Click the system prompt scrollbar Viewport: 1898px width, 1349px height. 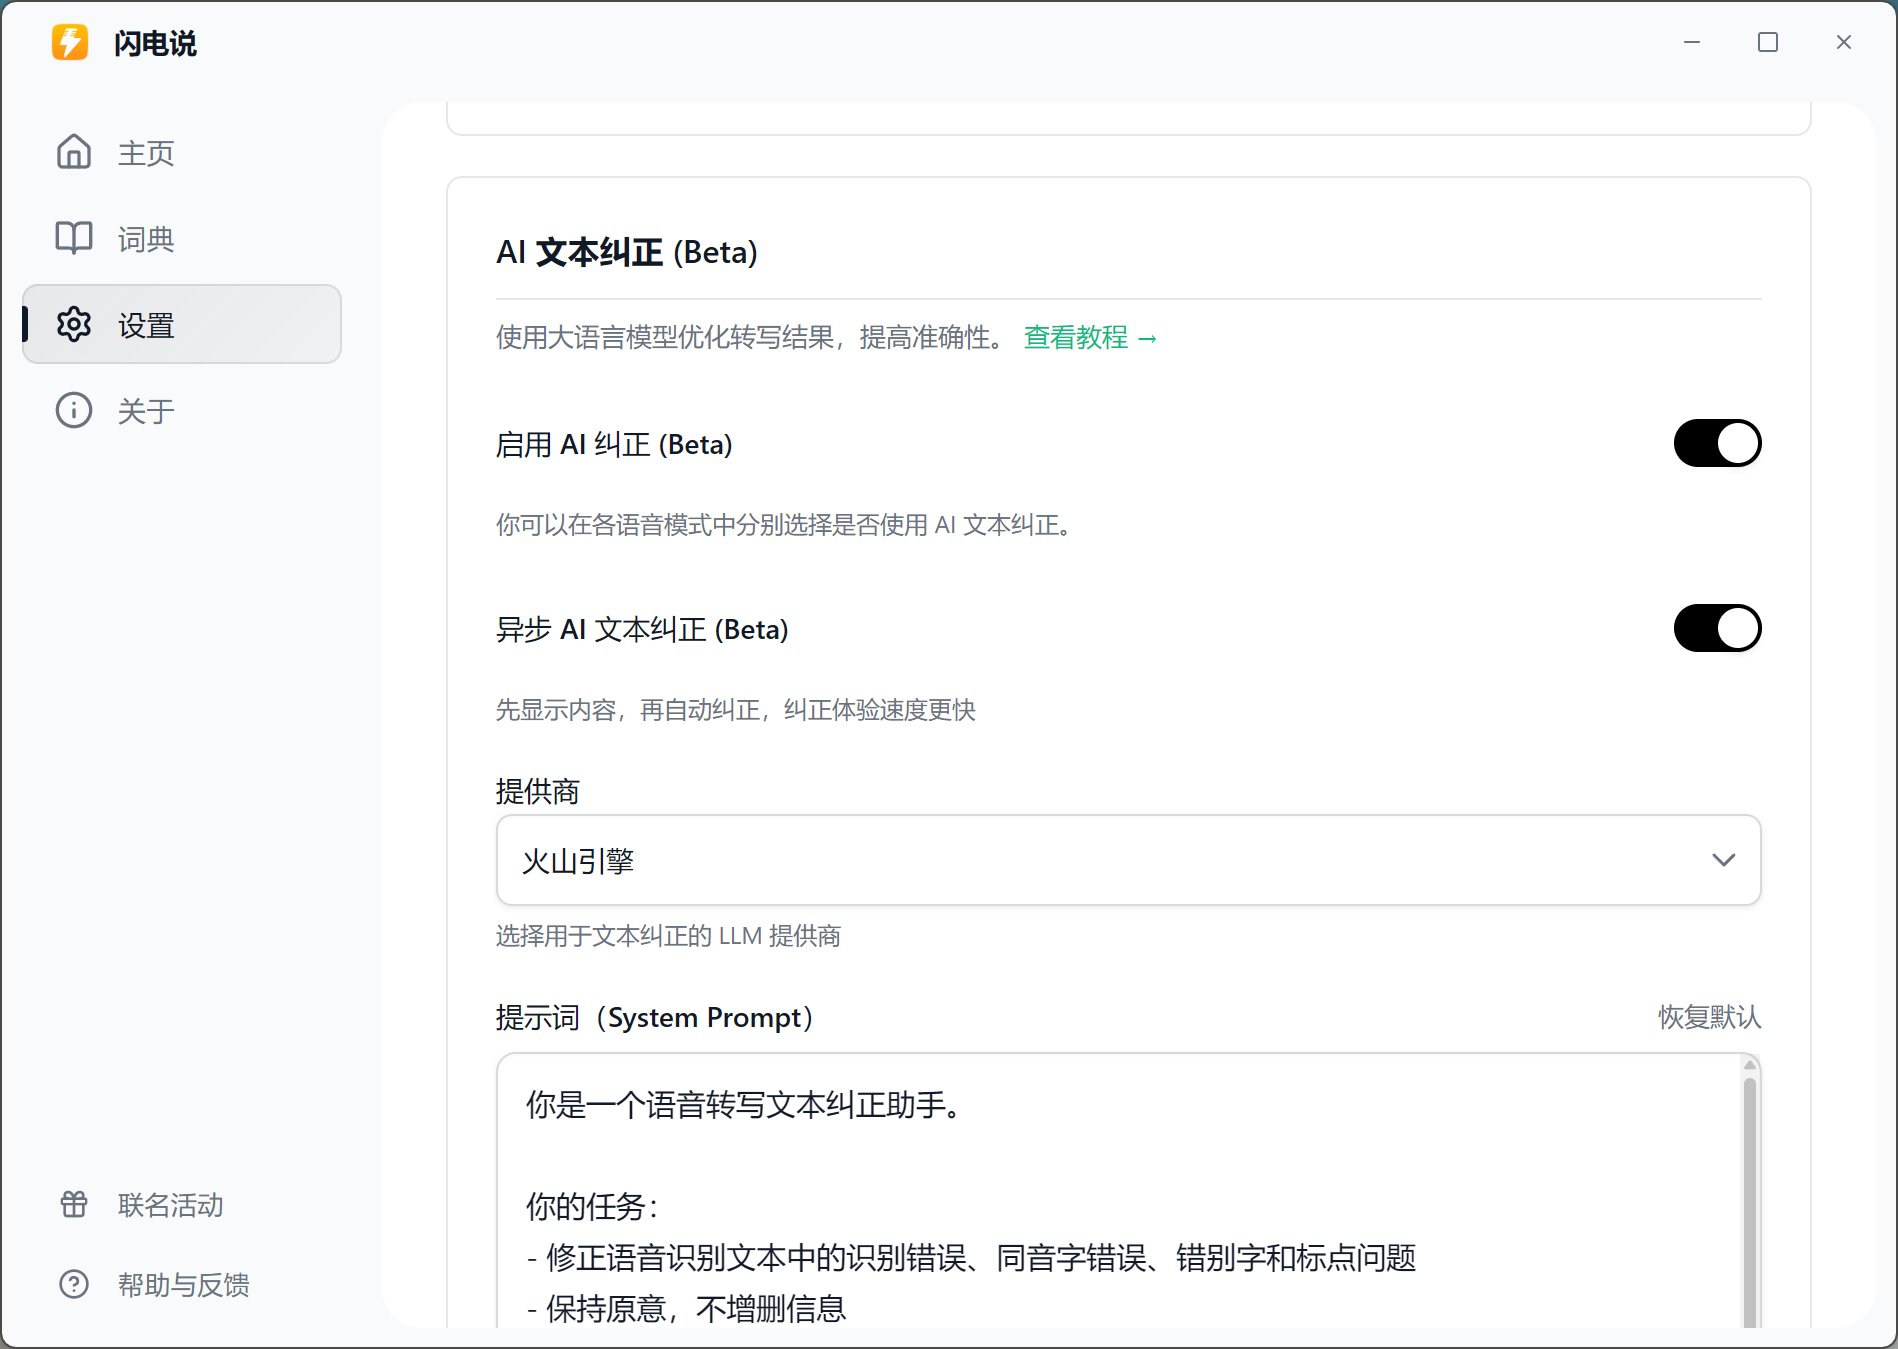(1749, 1200)
